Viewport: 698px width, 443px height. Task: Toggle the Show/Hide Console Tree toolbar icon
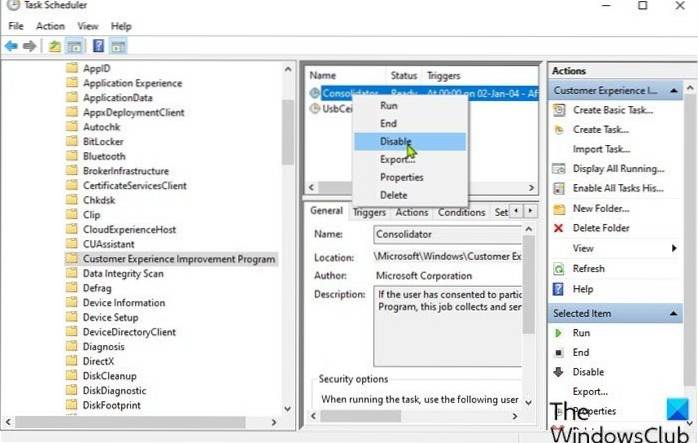[x=75, y=46]
